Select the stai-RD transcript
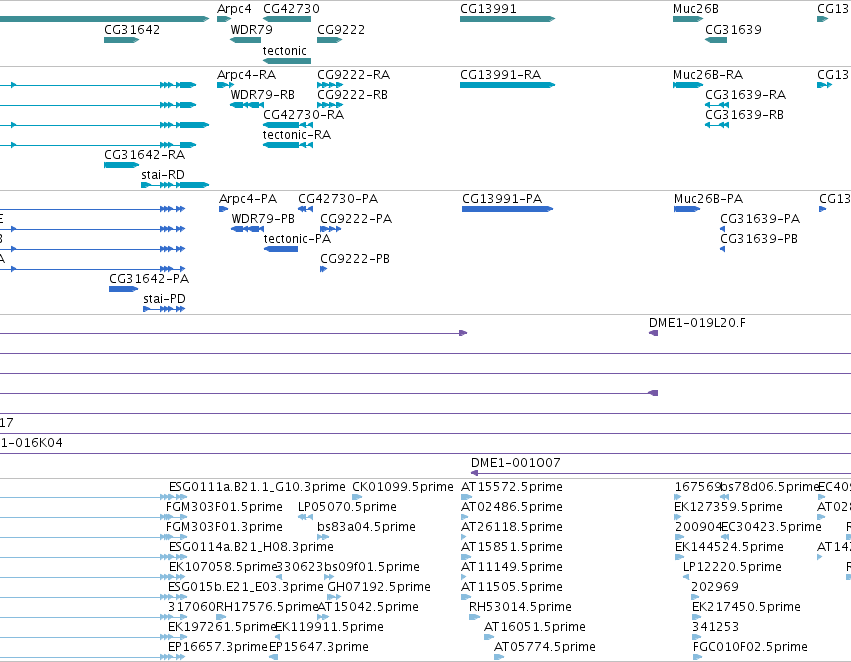 175,186
